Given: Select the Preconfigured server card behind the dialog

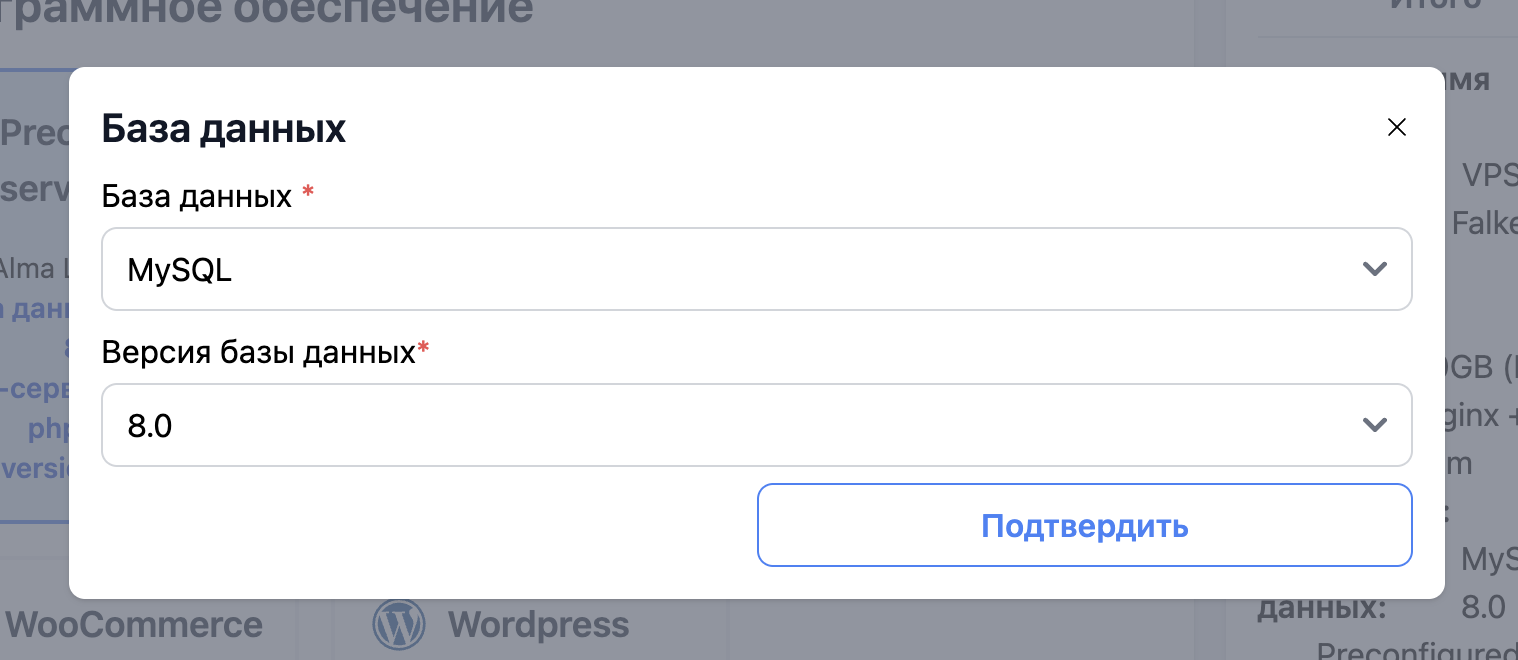Looking at the screenshot, I should tap(34, 296).
